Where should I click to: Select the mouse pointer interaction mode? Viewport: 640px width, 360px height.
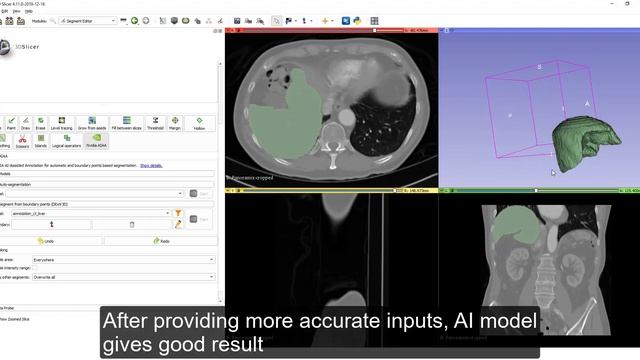coord(276,20)
